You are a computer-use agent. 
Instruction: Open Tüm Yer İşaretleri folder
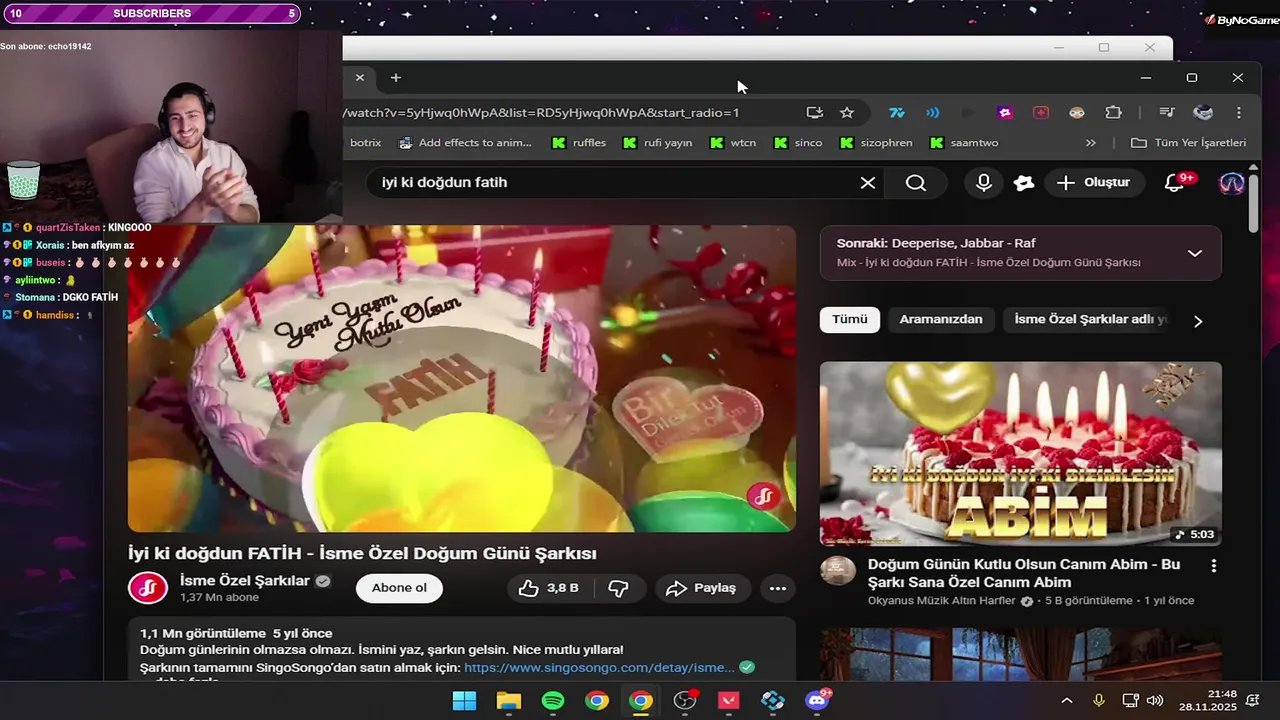tap(1188, 143)
